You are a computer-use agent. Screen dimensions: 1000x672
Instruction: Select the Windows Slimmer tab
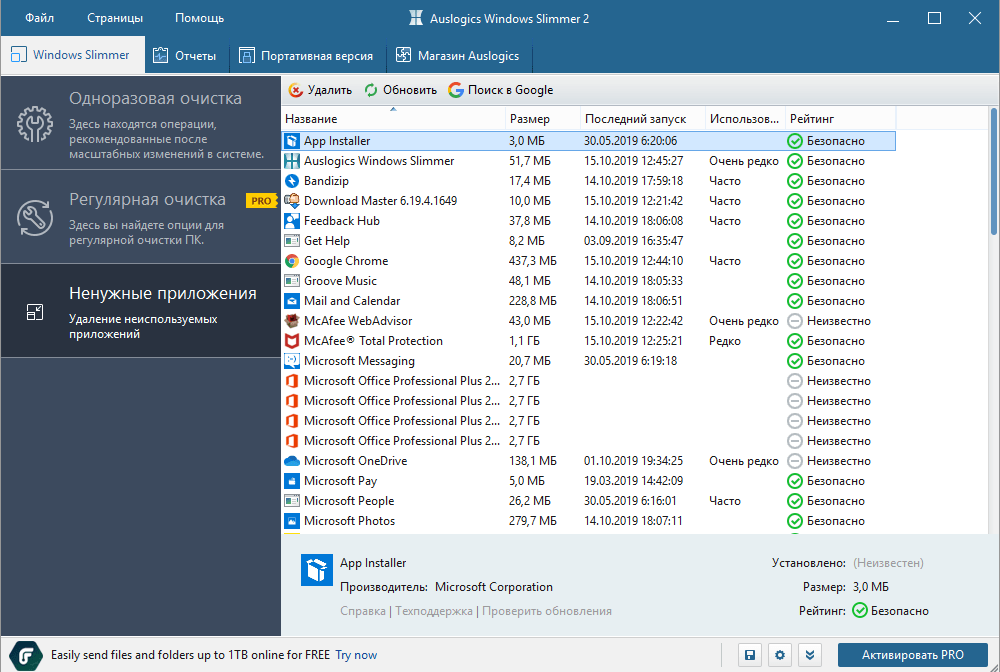72,55
